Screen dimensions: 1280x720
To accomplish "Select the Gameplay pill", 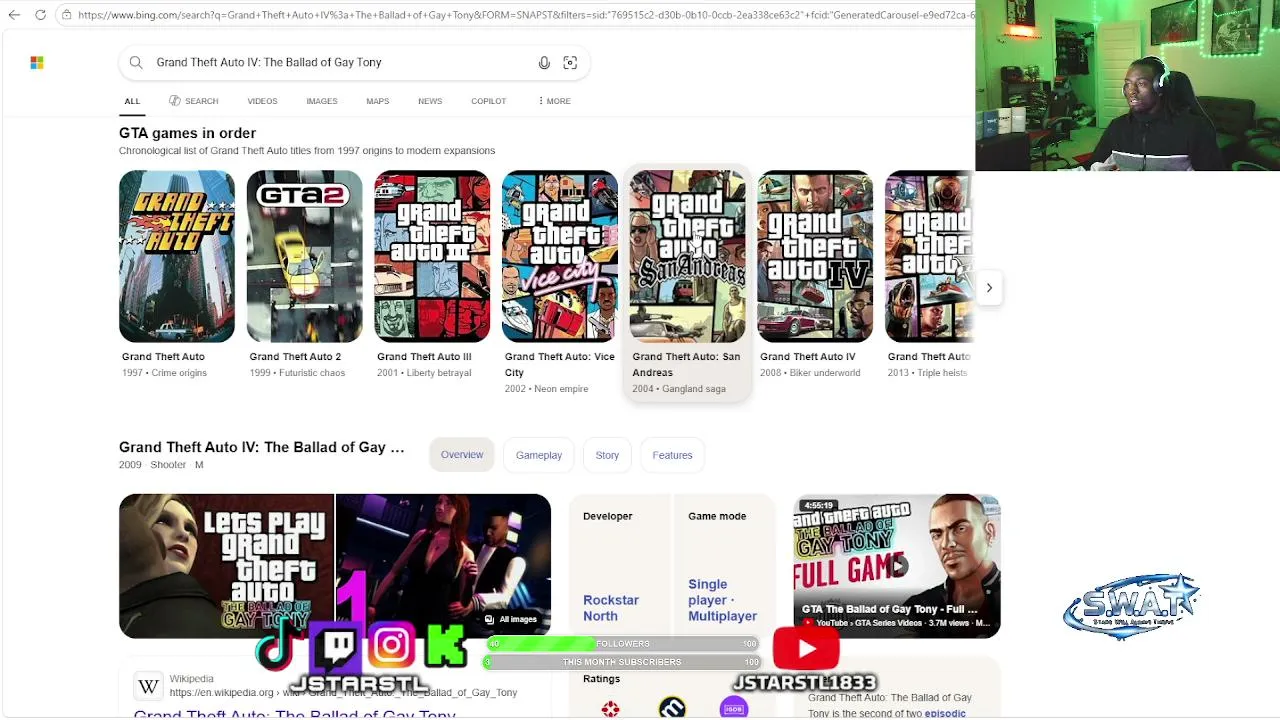I will tap(539, 455).
